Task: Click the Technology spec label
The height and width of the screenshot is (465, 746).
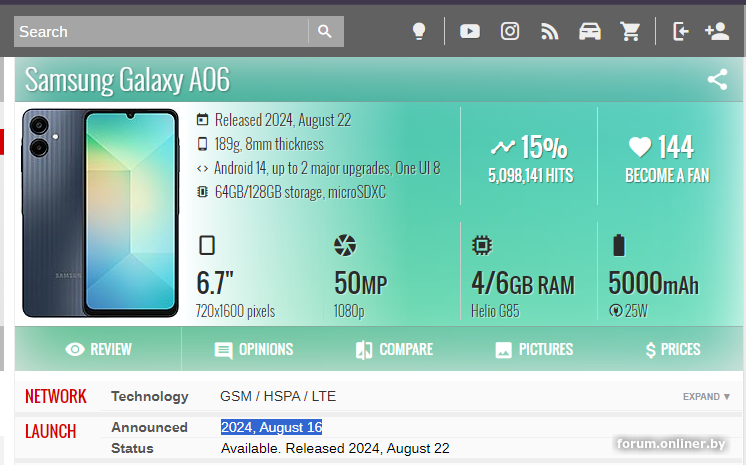Action: [150, 396]
